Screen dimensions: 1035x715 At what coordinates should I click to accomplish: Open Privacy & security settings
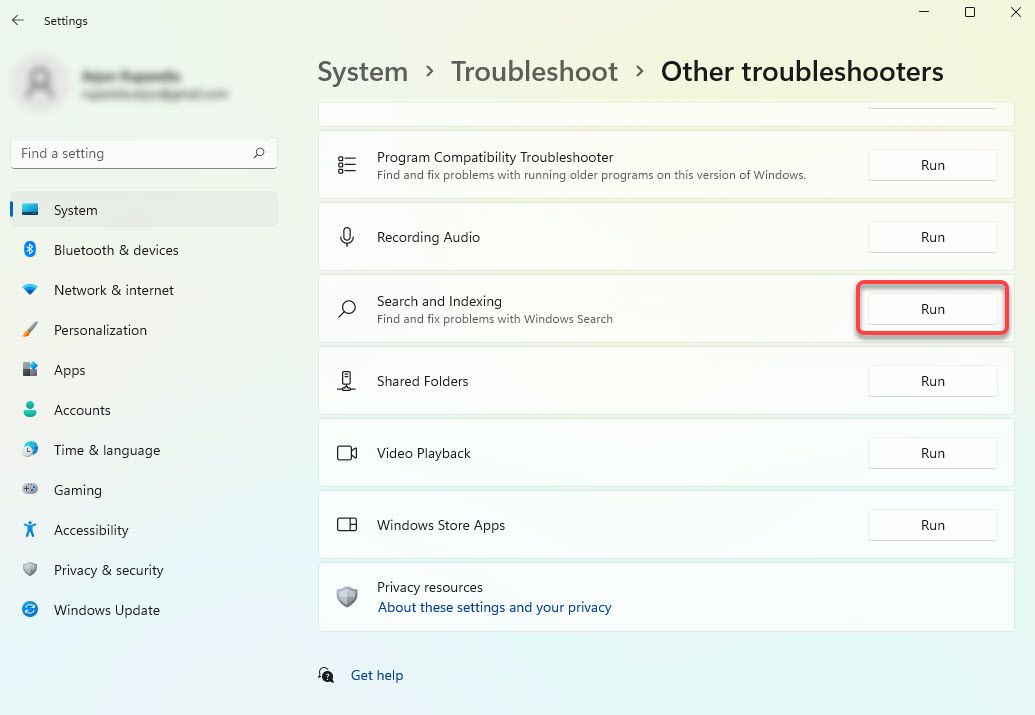(108, 570)
